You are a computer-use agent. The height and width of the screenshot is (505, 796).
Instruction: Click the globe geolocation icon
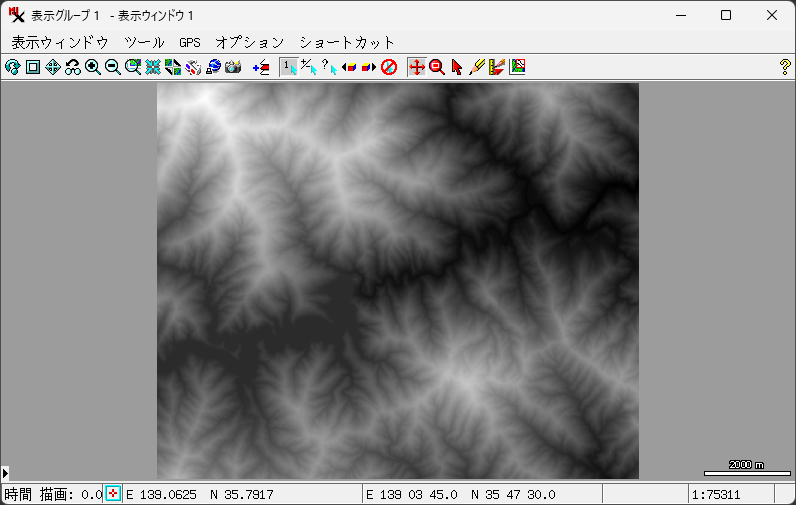(213, 67)
